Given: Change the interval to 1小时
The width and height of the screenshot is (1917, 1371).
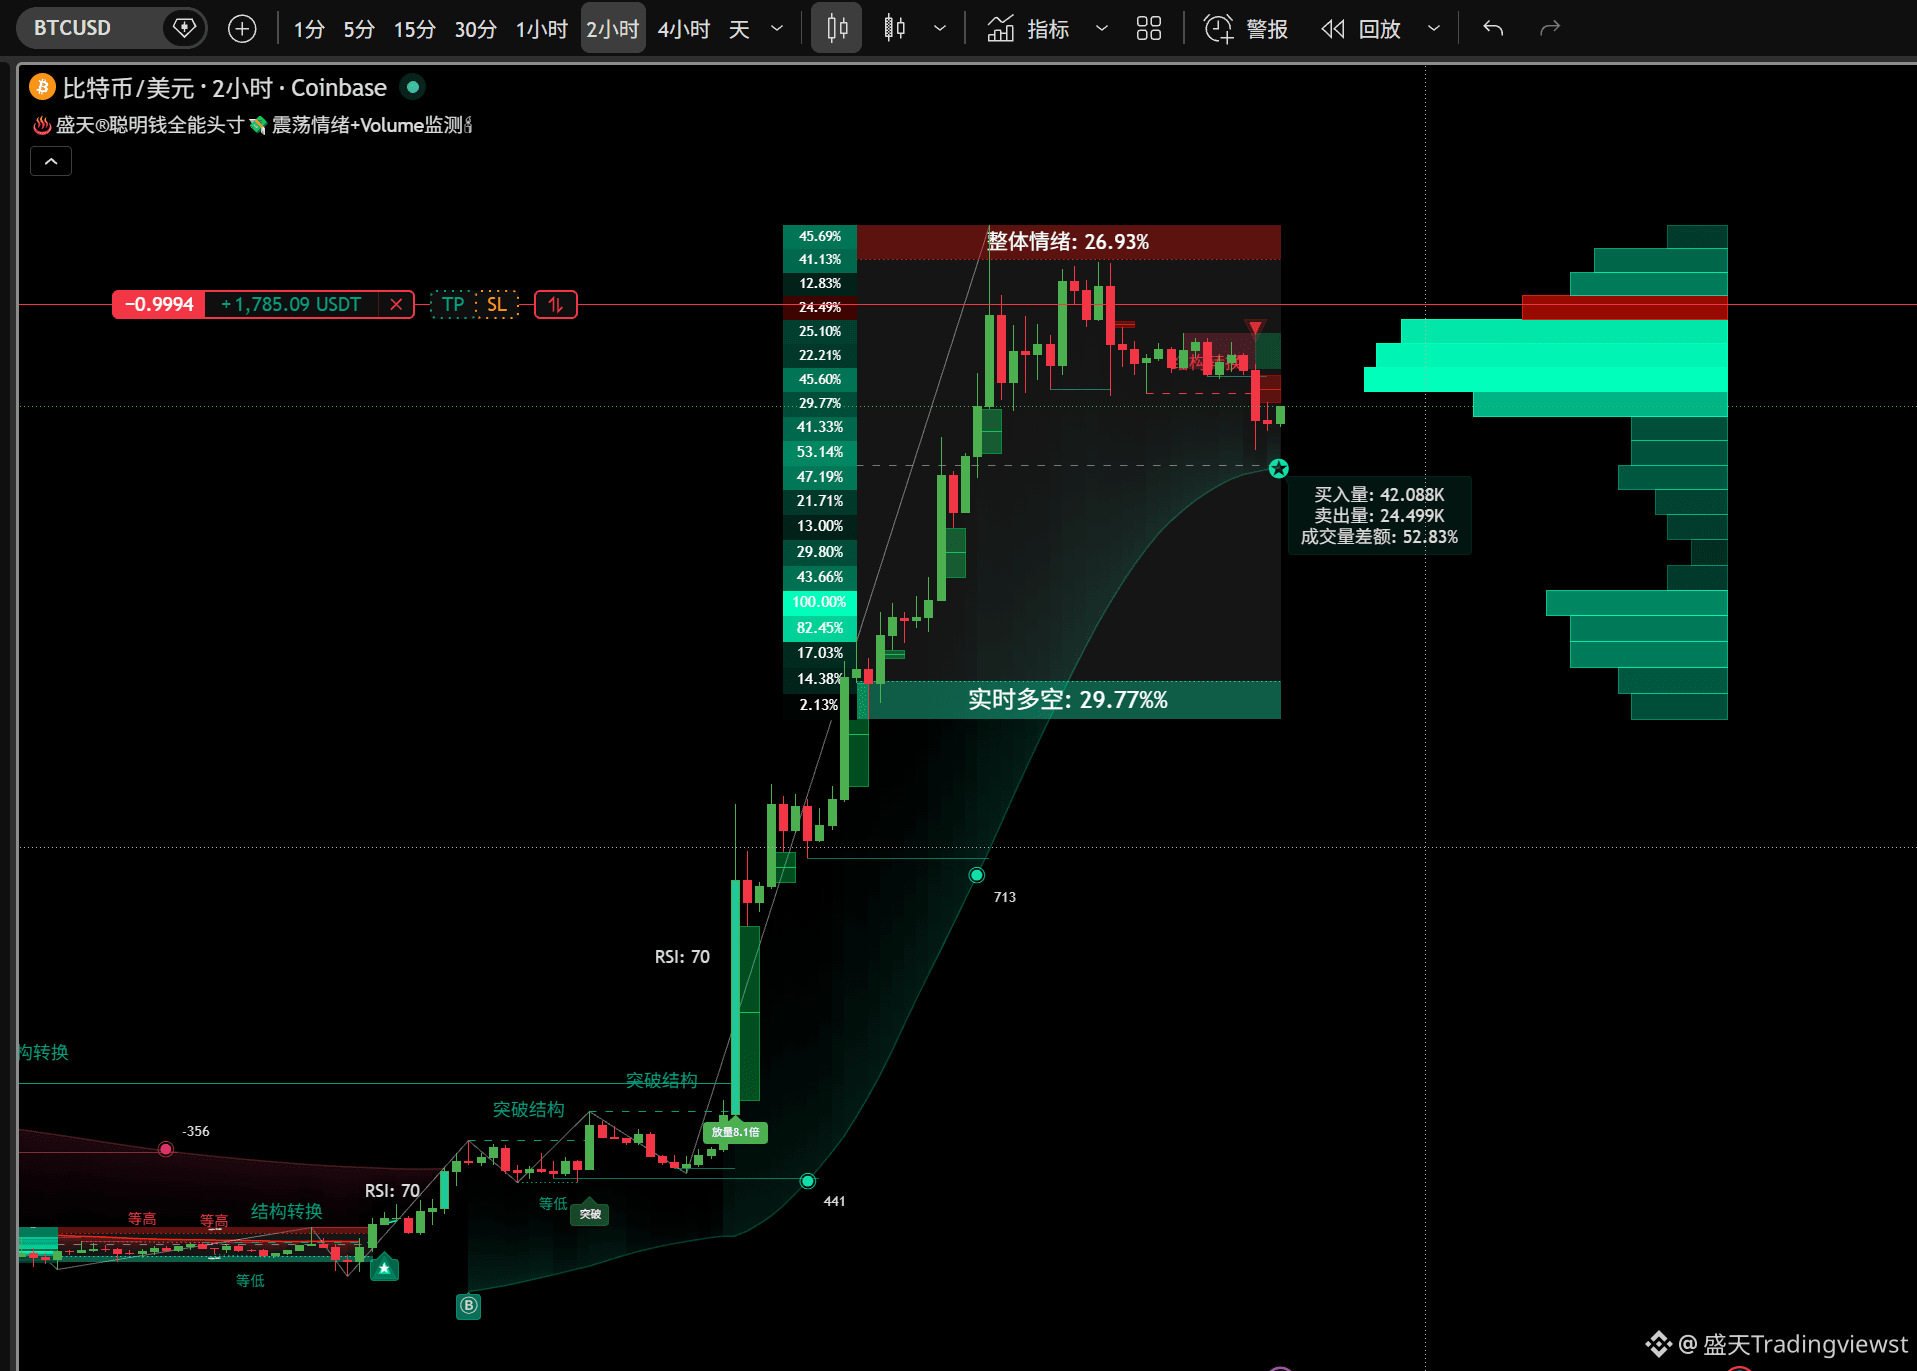Looking at the screenshot, I should 541,29.
